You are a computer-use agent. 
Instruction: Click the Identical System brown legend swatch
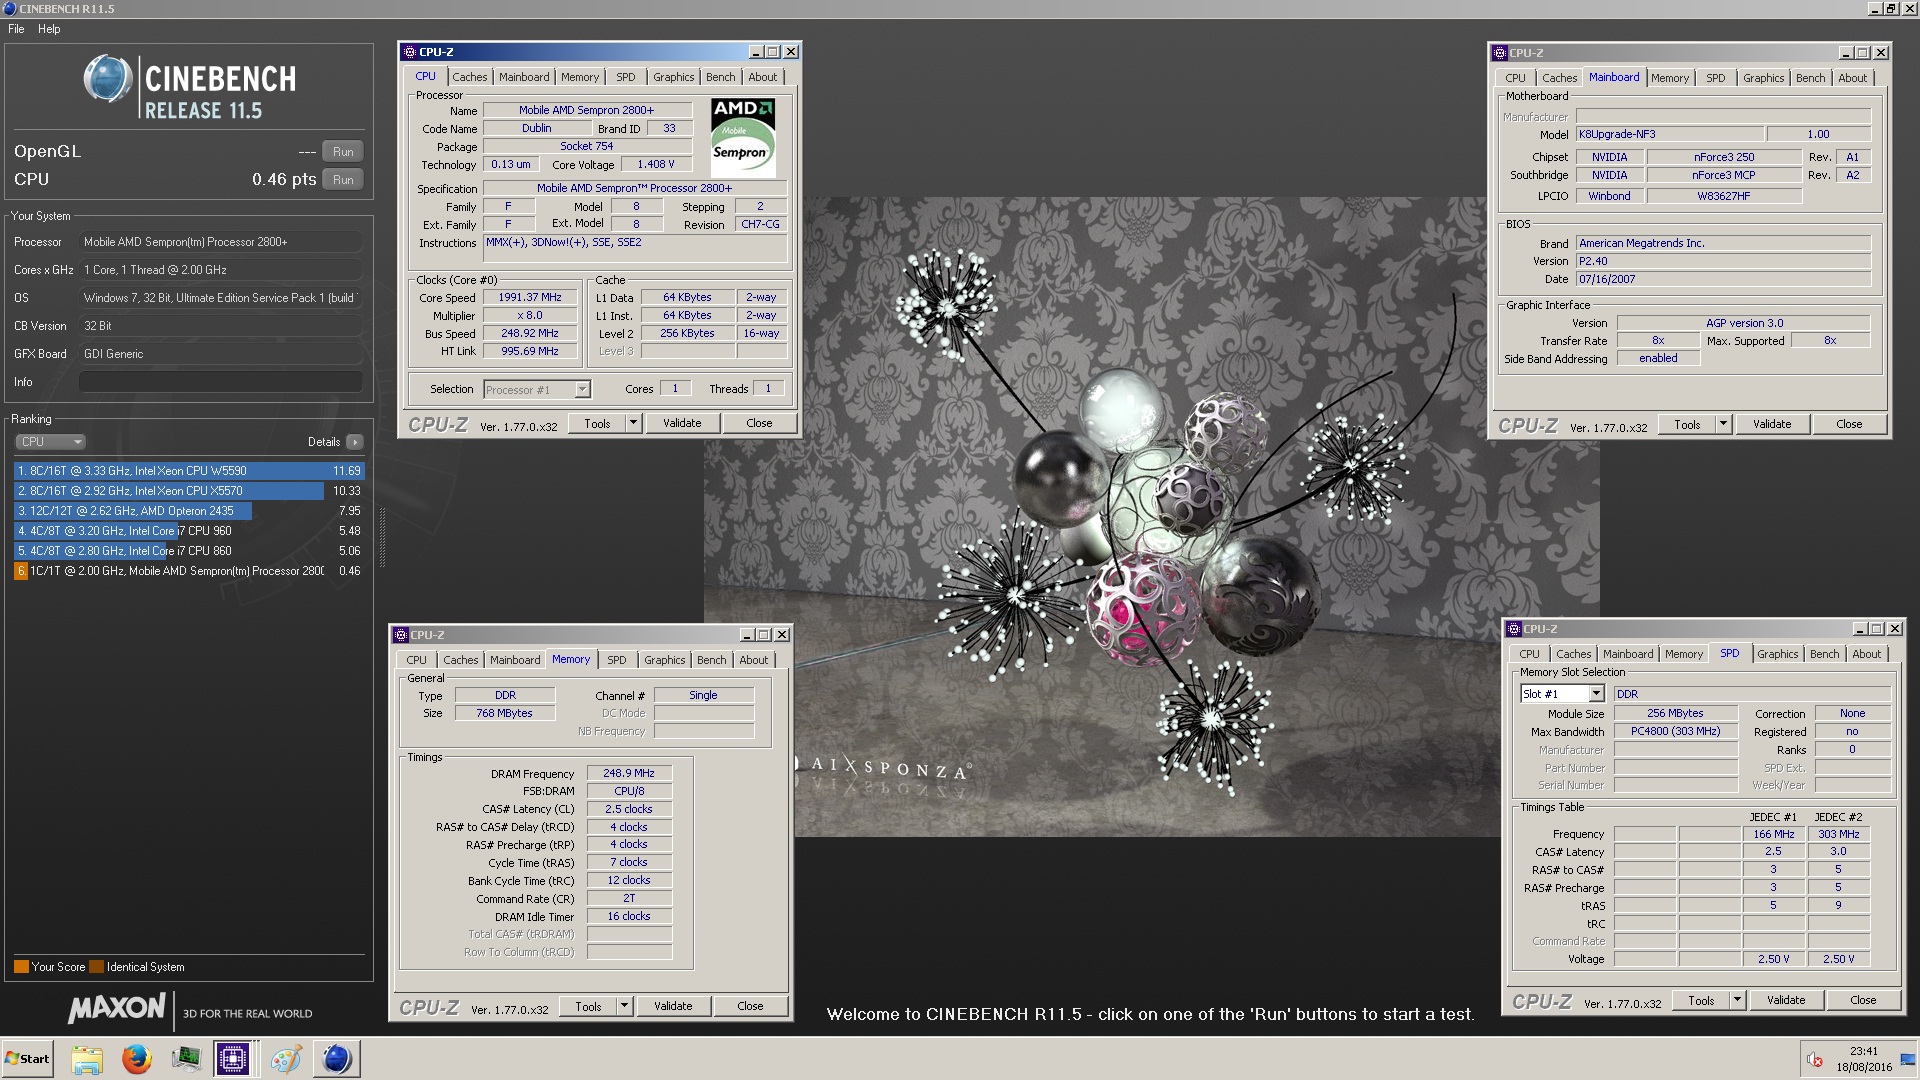tap(96, 967)
